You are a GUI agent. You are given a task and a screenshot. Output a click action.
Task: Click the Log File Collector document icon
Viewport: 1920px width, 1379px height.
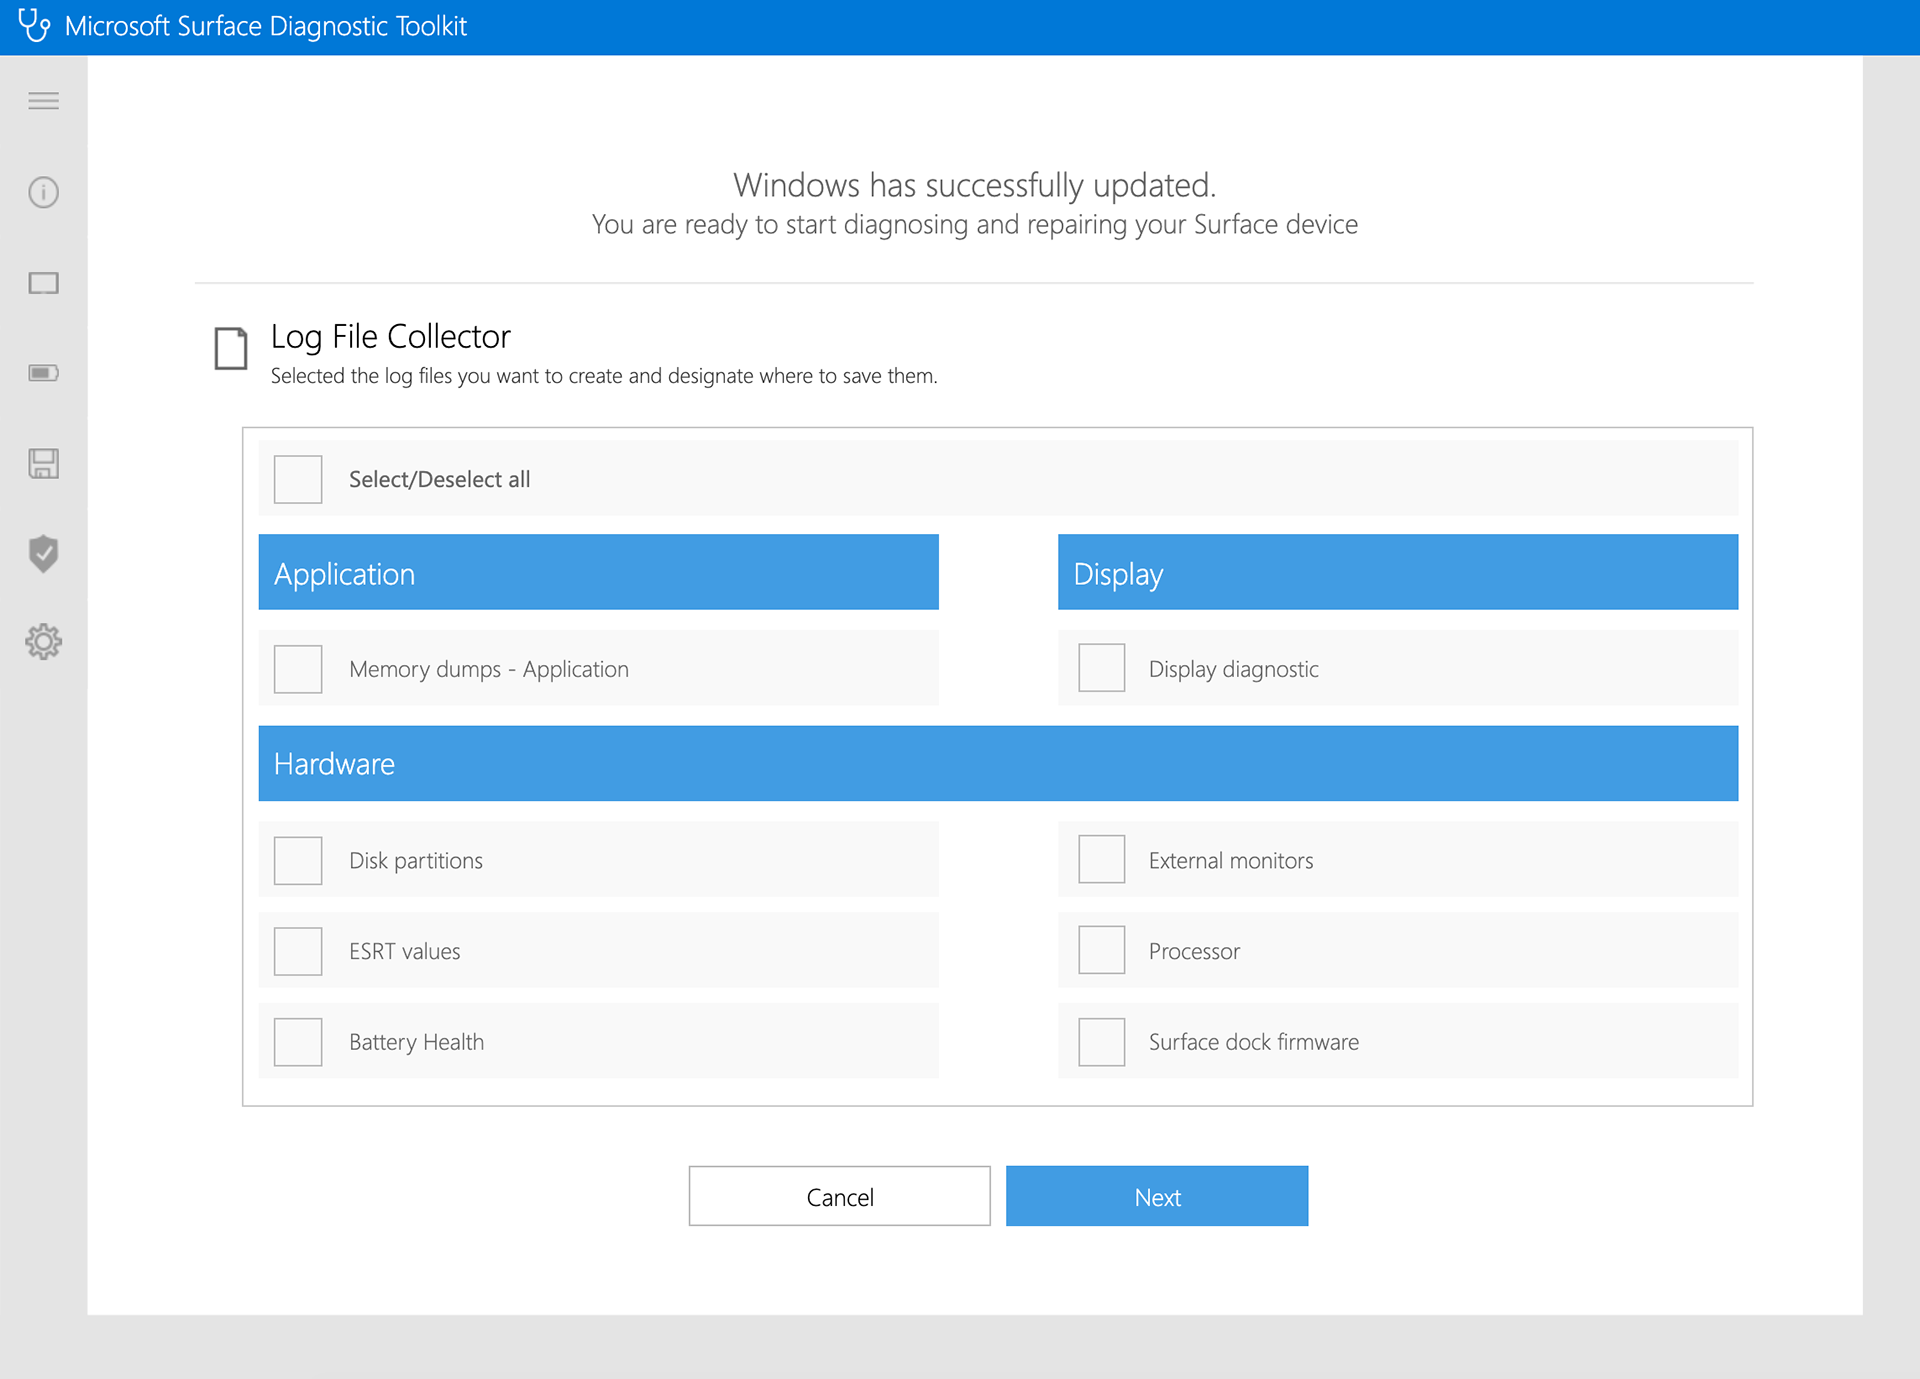click(x=231, y=348)
